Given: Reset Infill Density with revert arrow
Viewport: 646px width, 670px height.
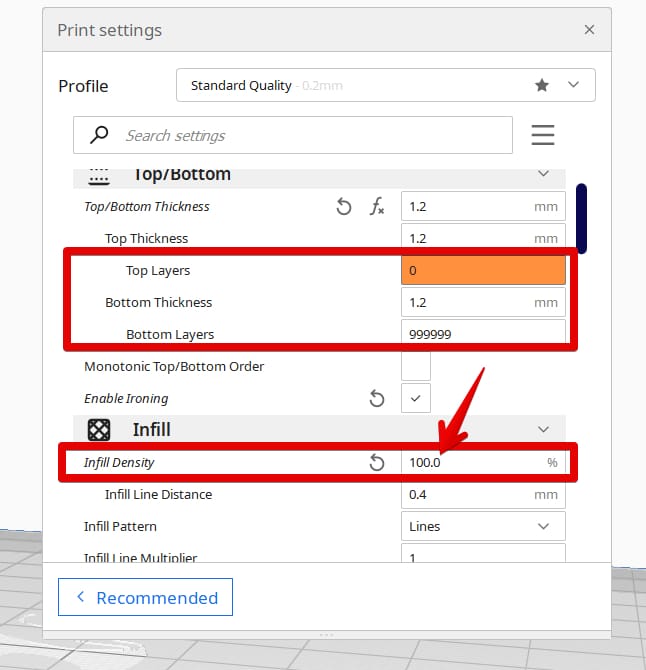Looking at the screenshot, I should click(x=376, y=463).
